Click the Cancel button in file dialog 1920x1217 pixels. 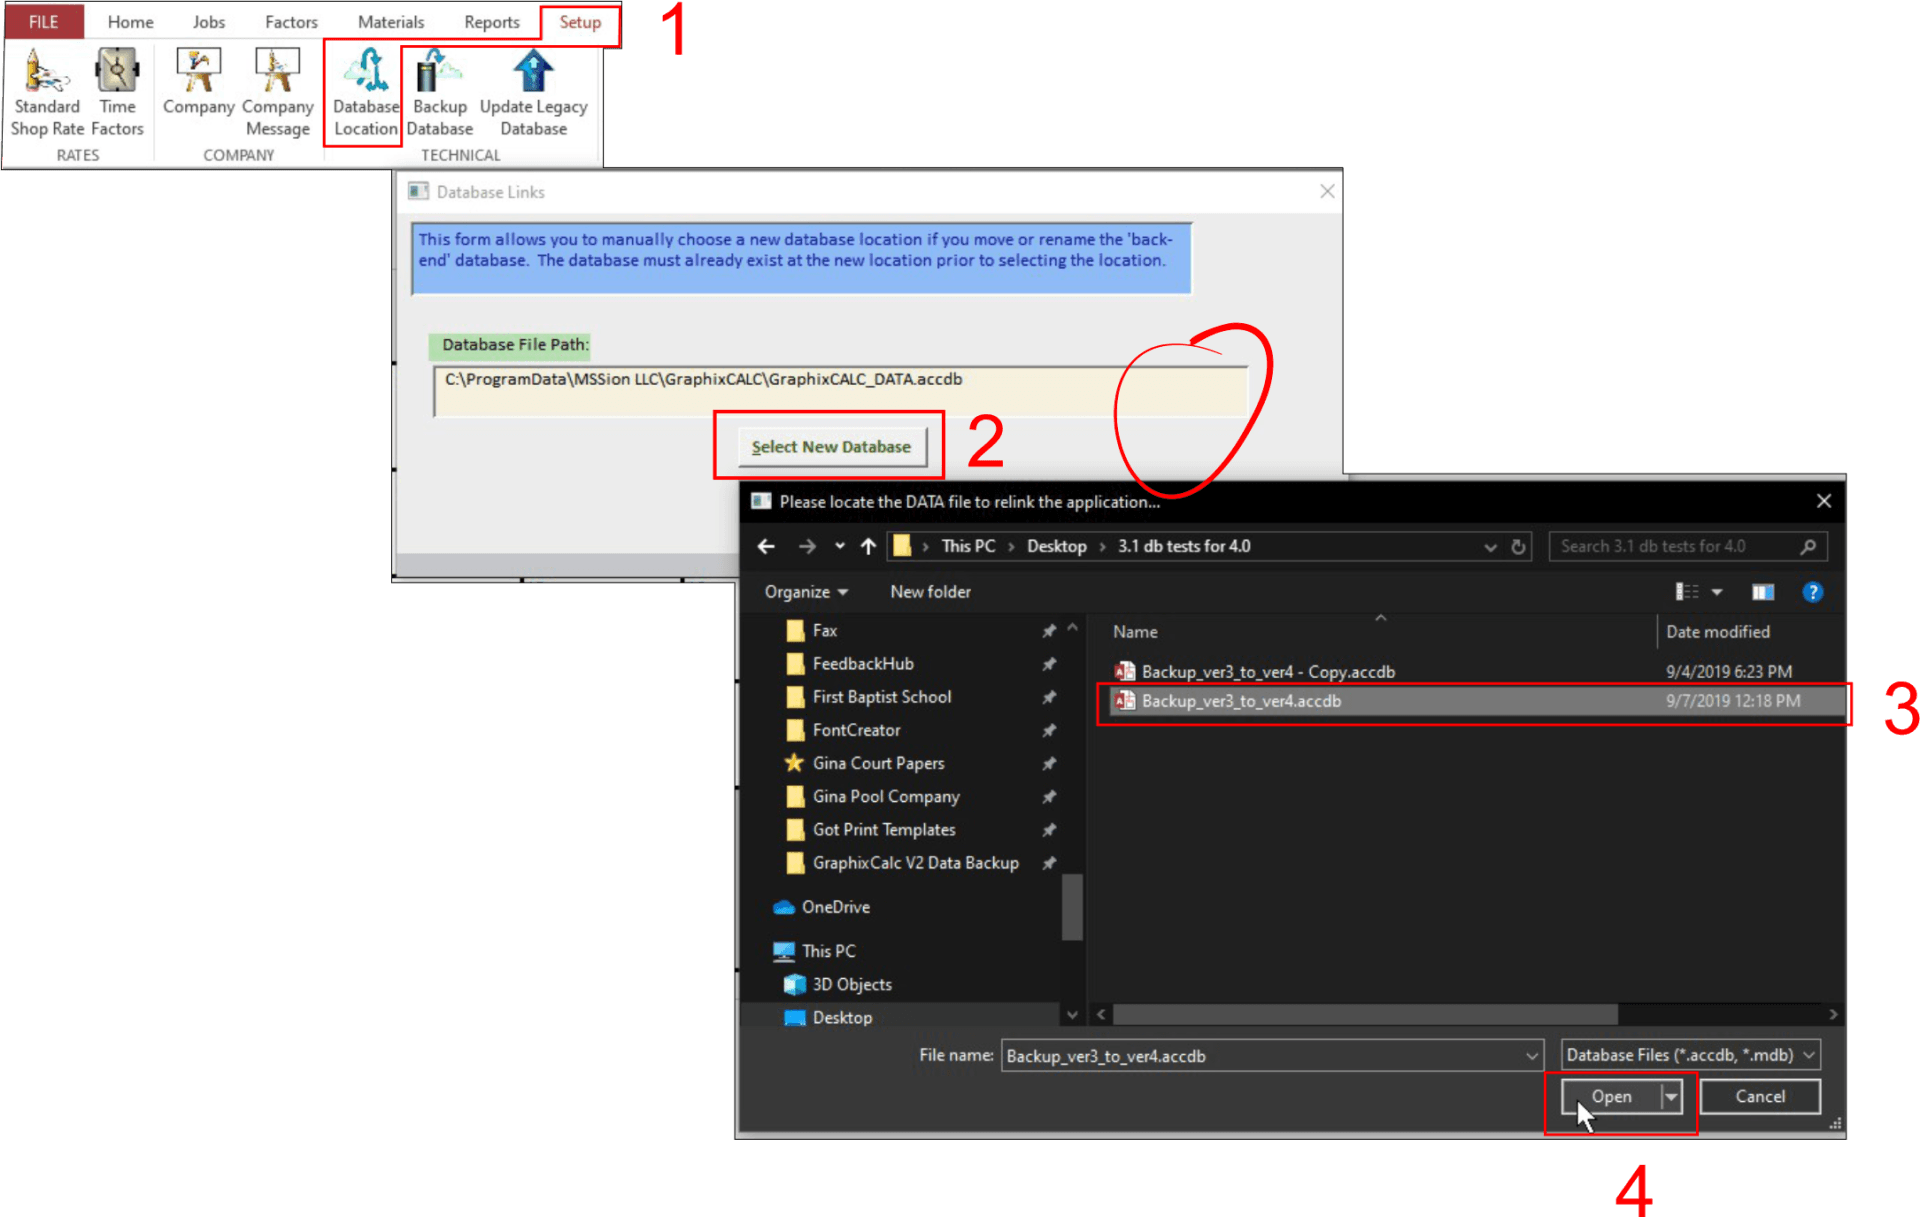1759,1097
